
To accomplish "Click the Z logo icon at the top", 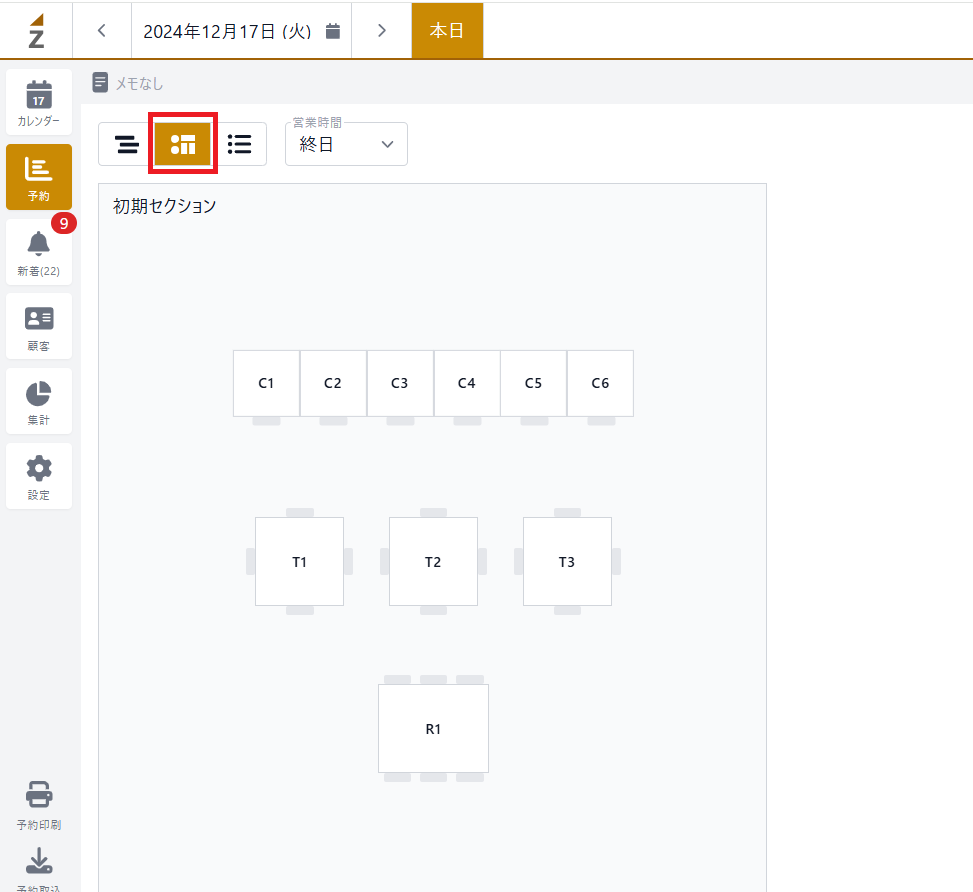I will [37, 31].
